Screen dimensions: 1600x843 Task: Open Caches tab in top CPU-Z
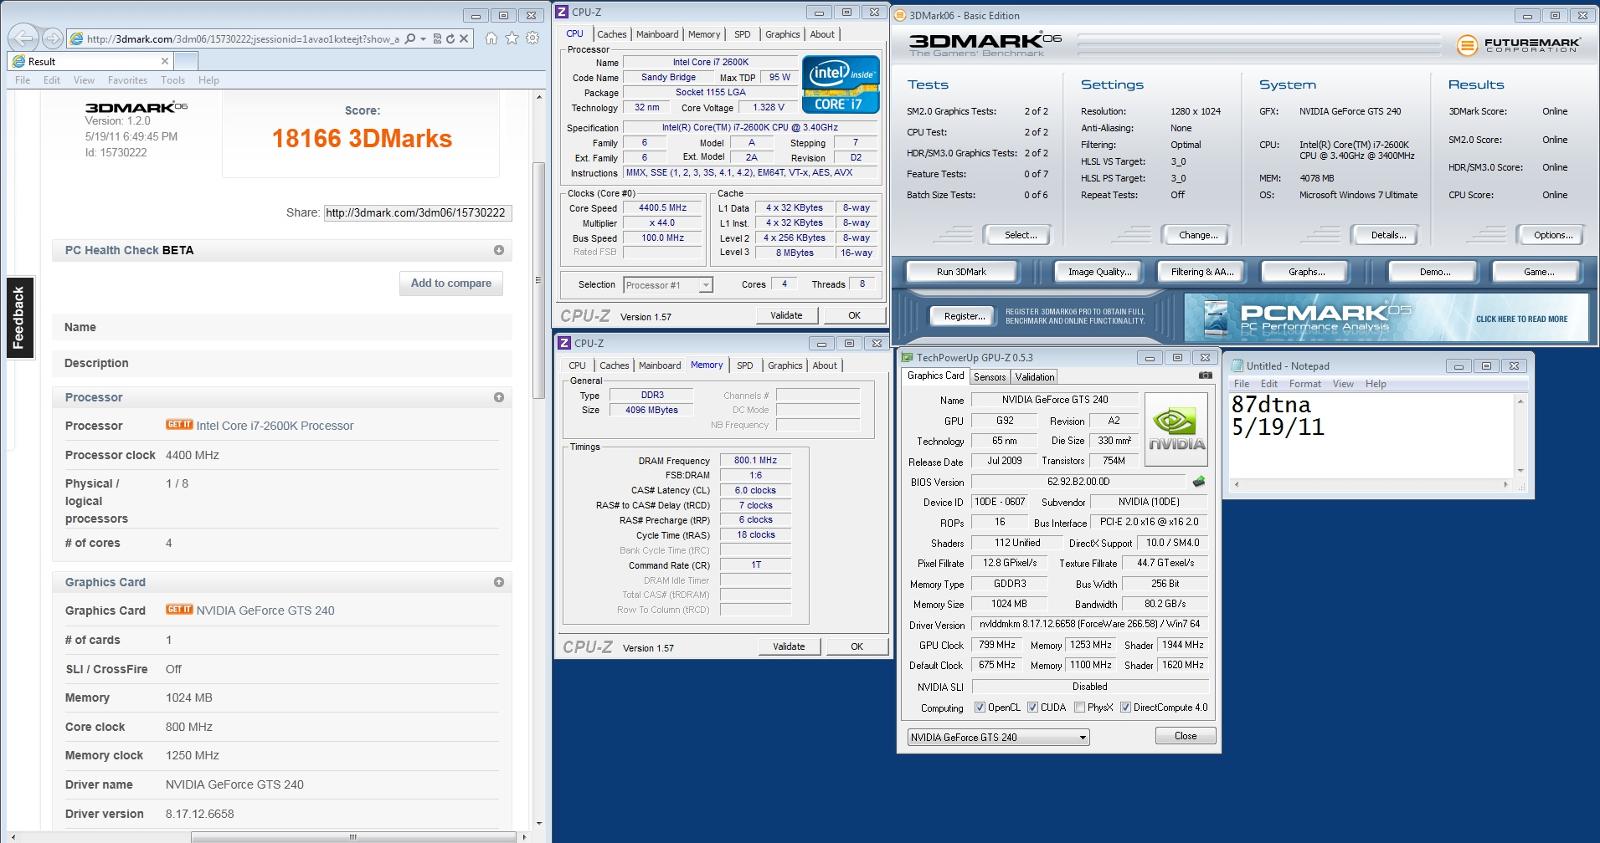coord(612,34)
